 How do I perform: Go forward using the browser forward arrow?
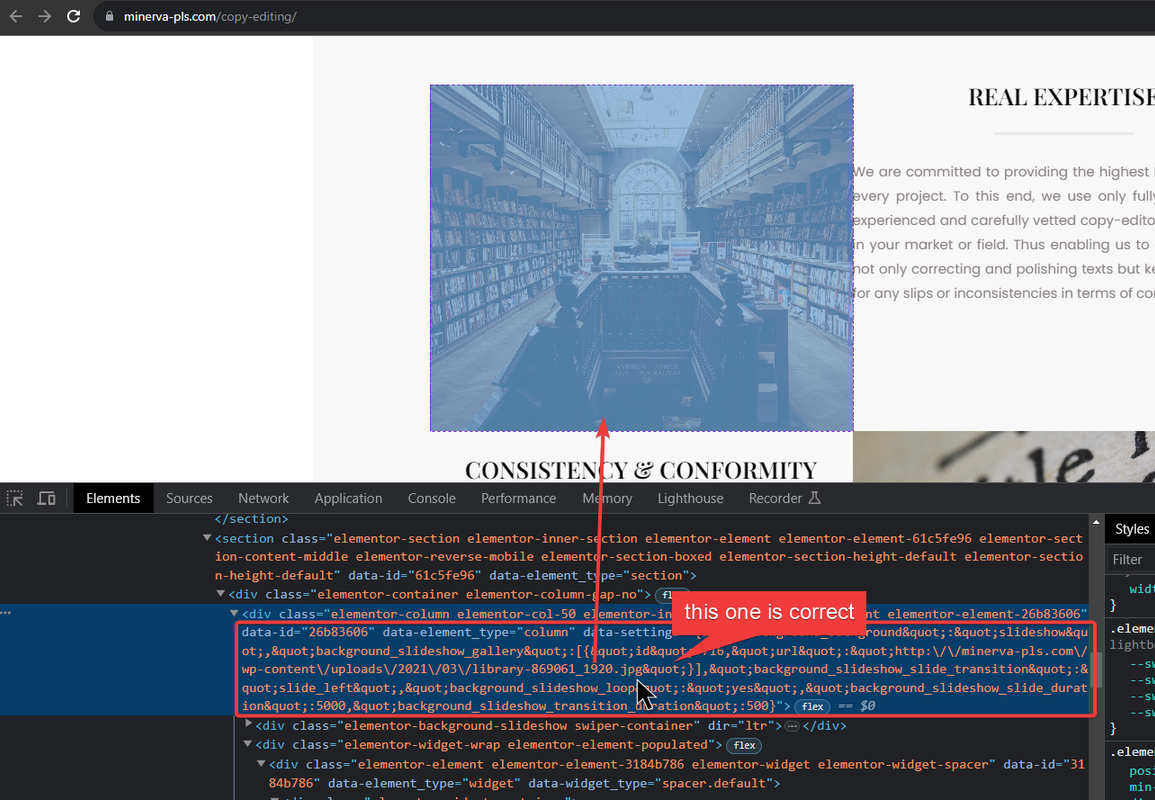(45, 16)
